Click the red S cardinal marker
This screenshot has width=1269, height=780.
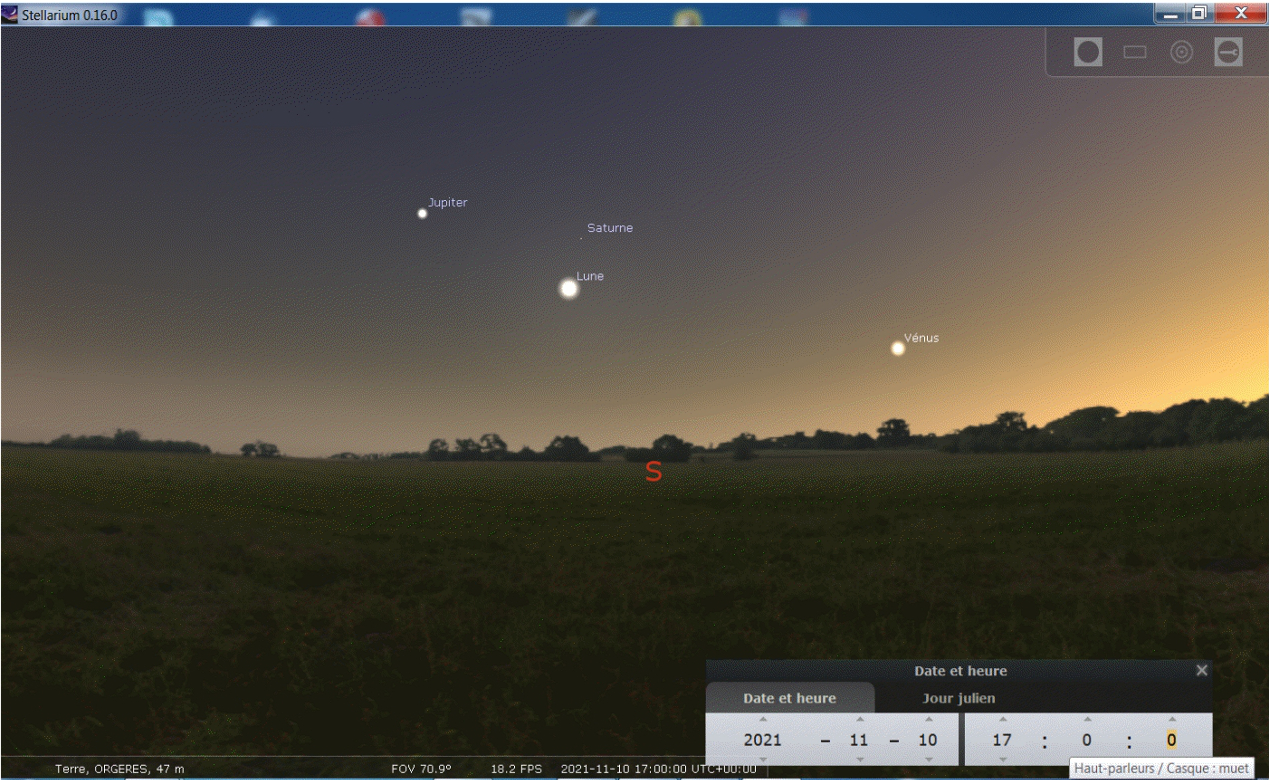tap(653, 473)
